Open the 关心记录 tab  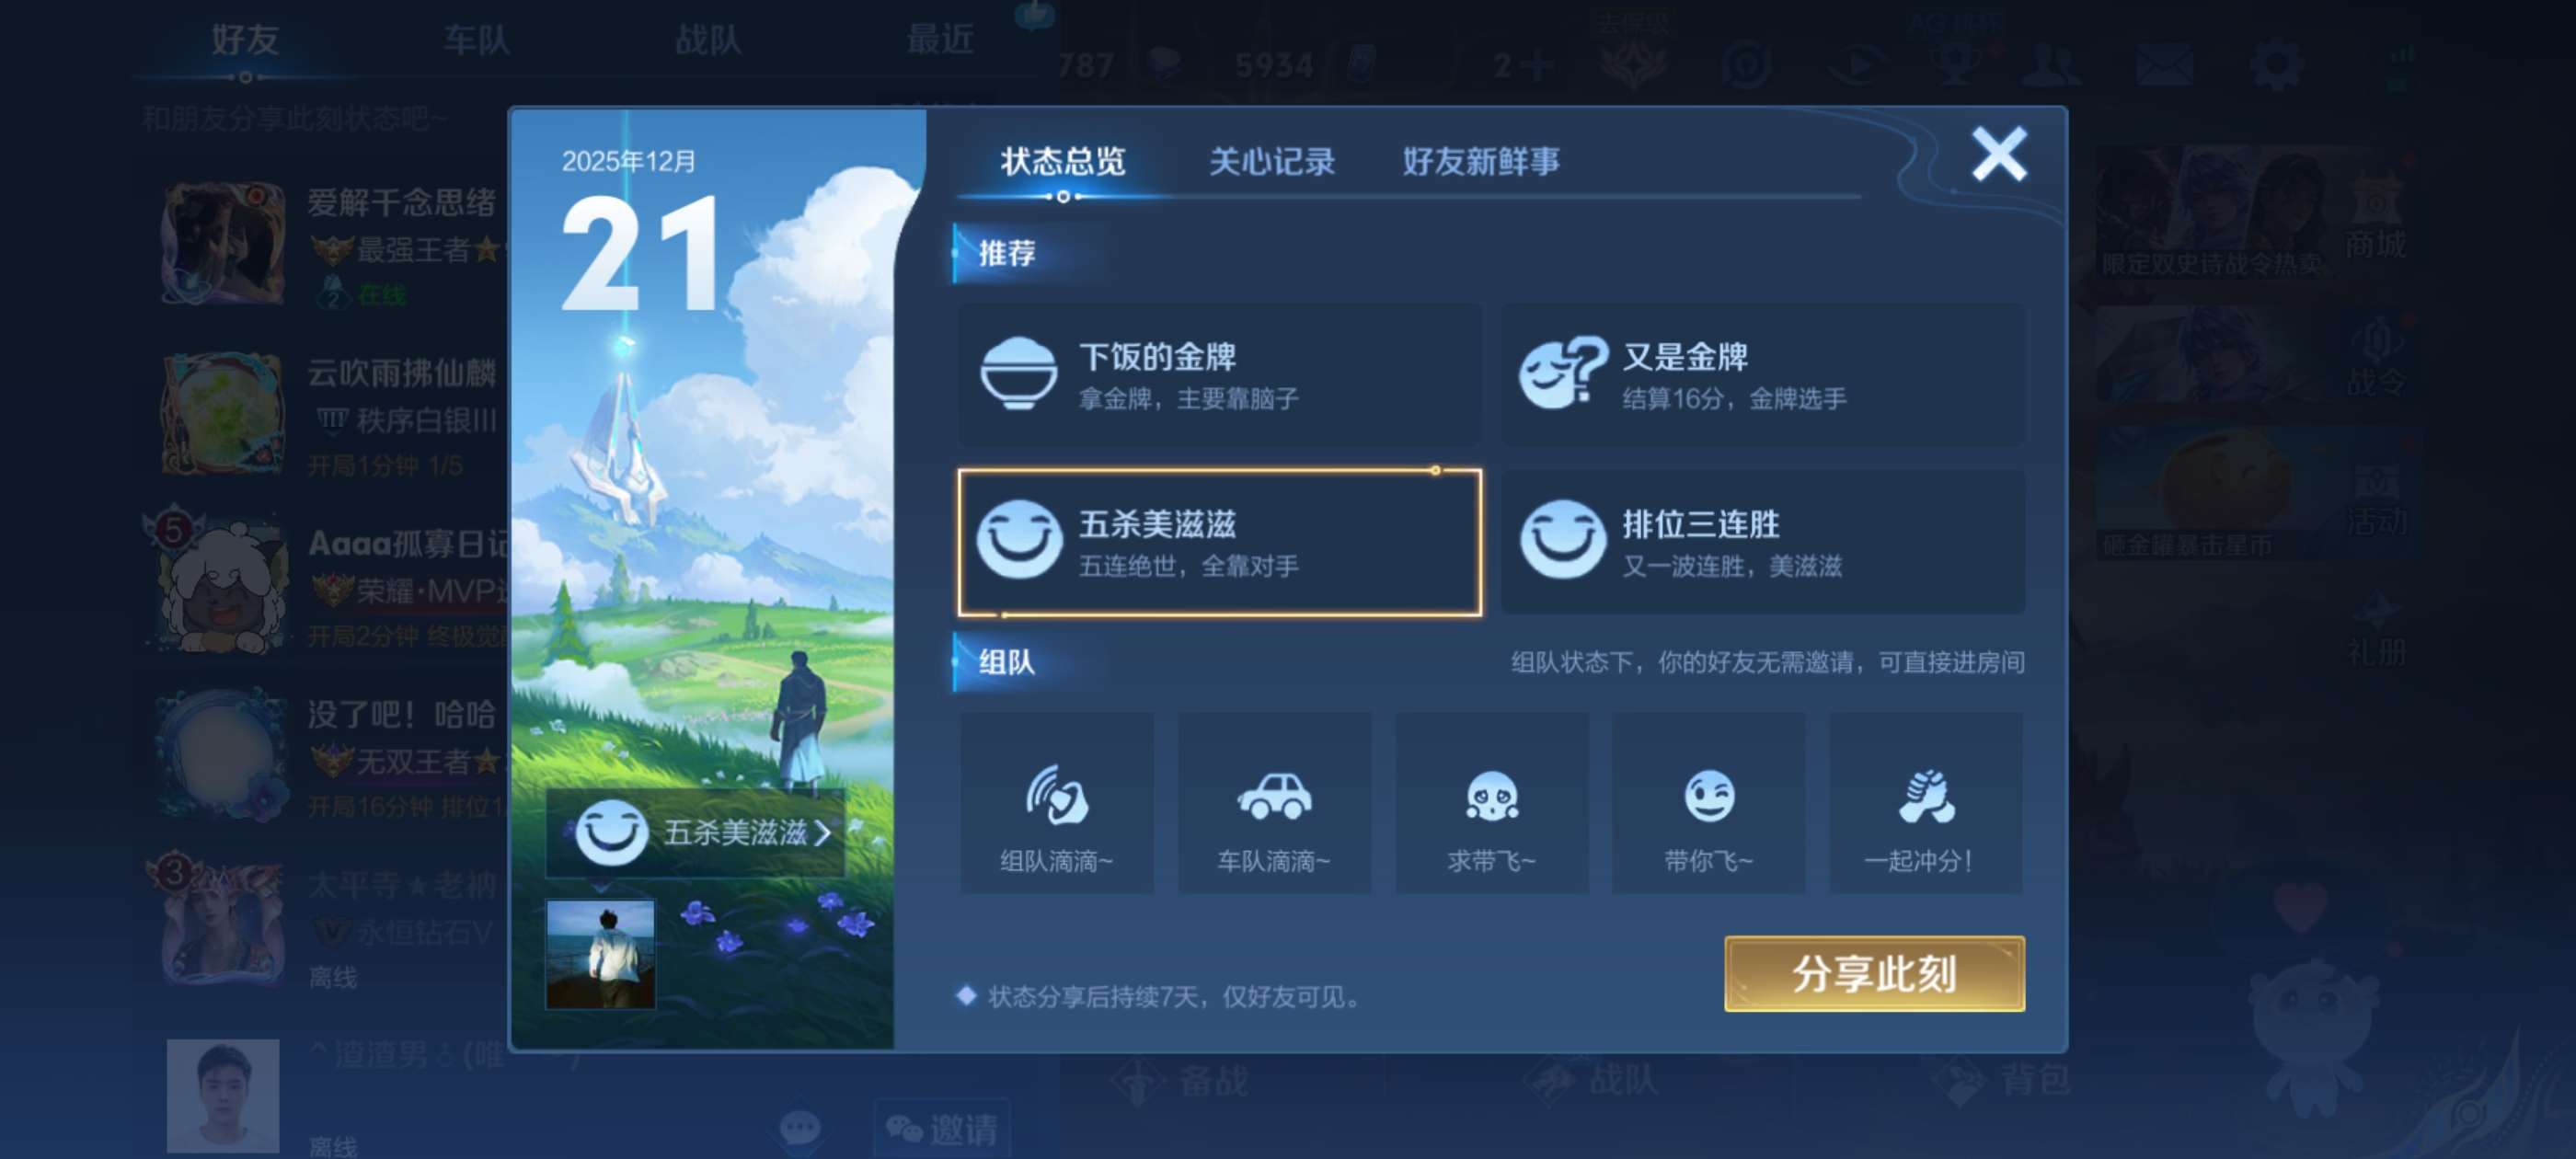(1271, 161)
